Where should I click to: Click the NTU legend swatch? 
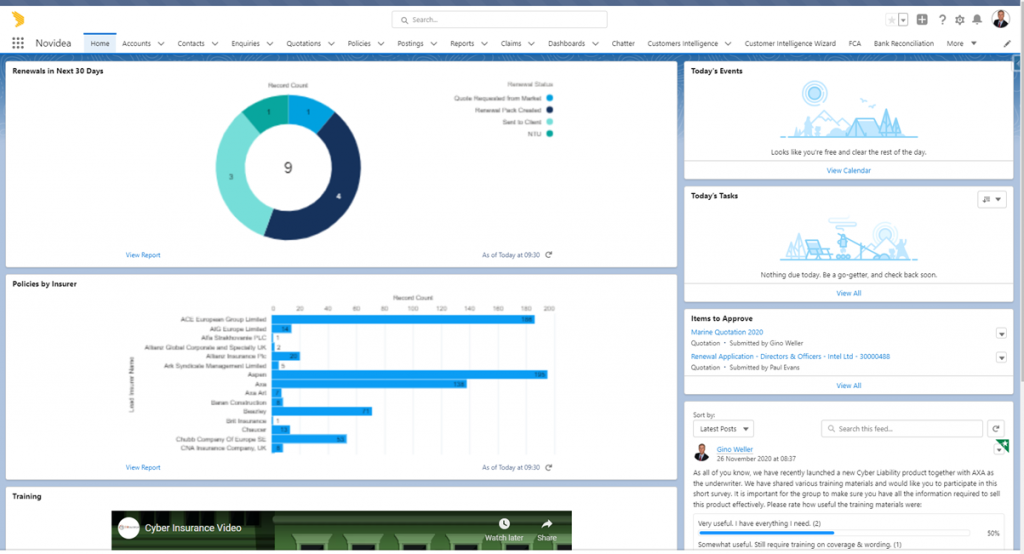(x=549, y=133)
